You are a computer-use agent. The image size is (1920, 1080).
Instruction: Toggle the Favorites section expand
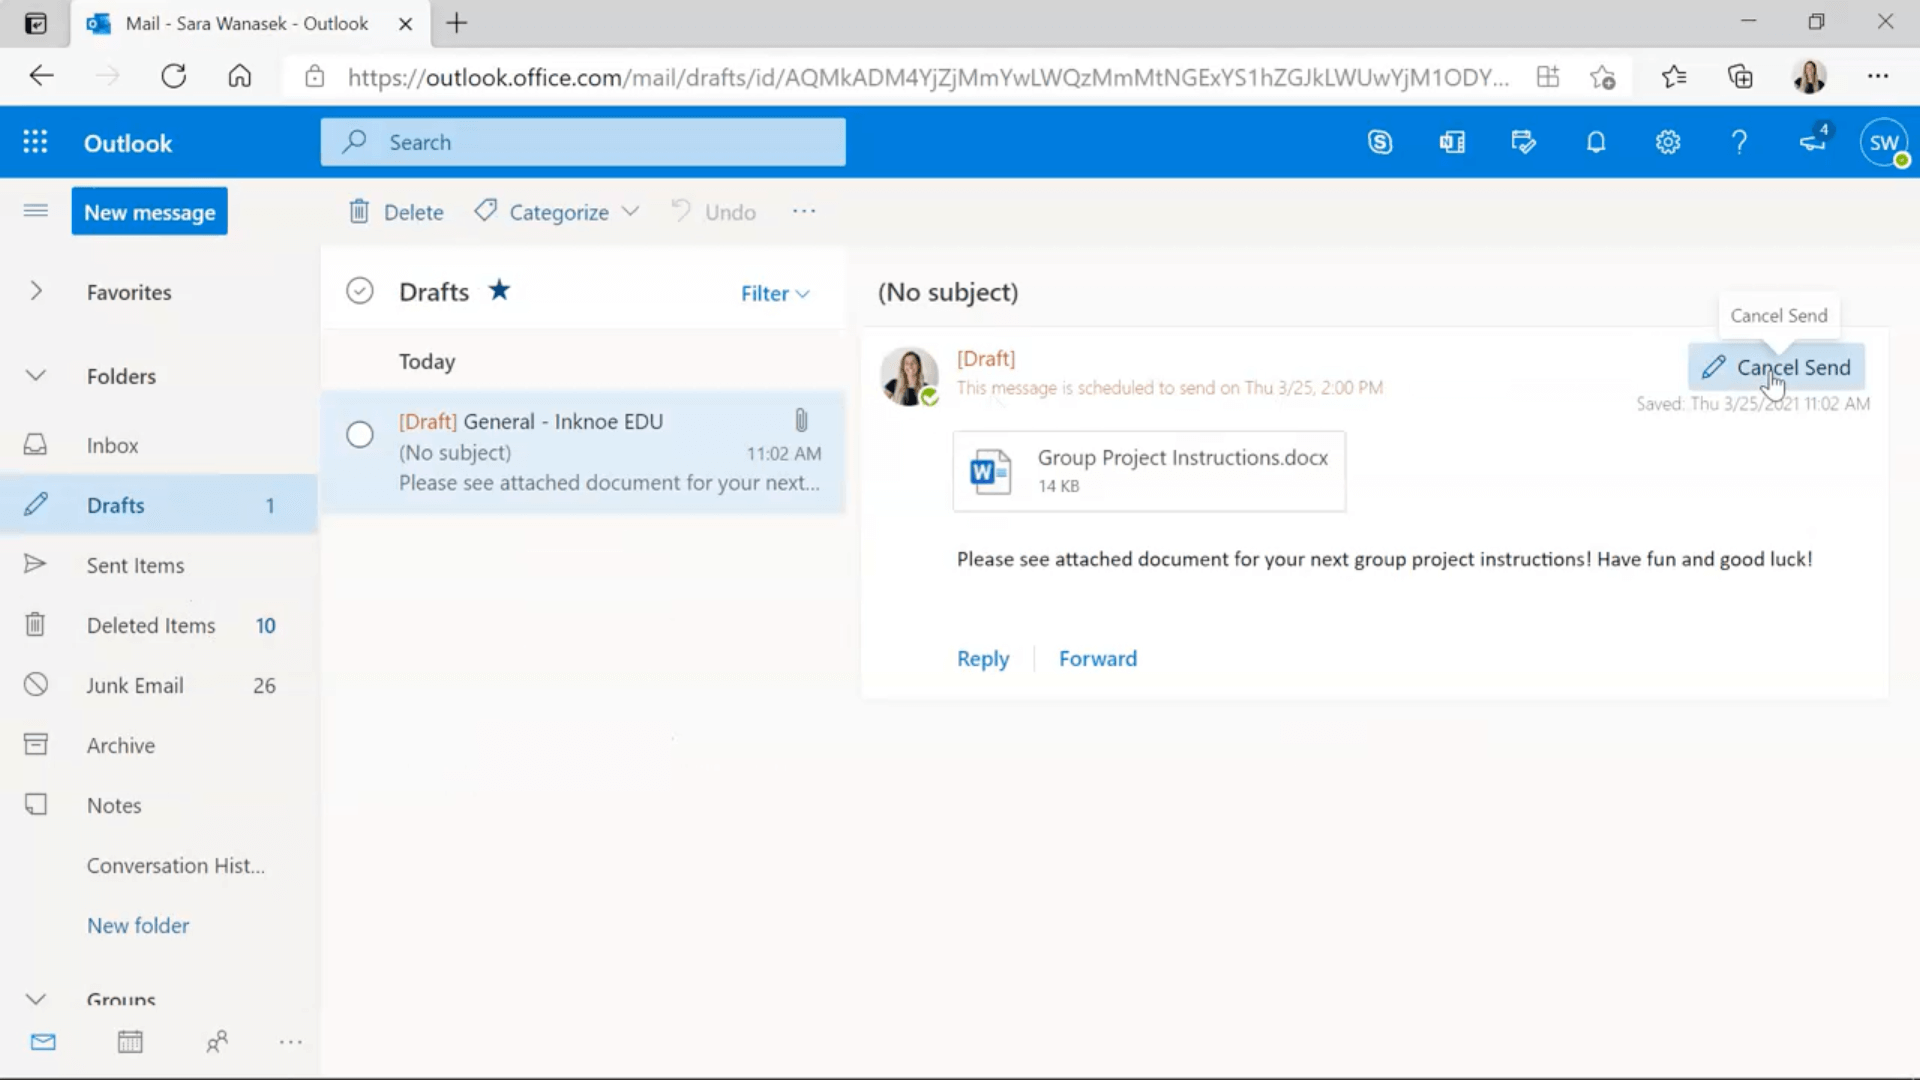click(x=36, y=289)
